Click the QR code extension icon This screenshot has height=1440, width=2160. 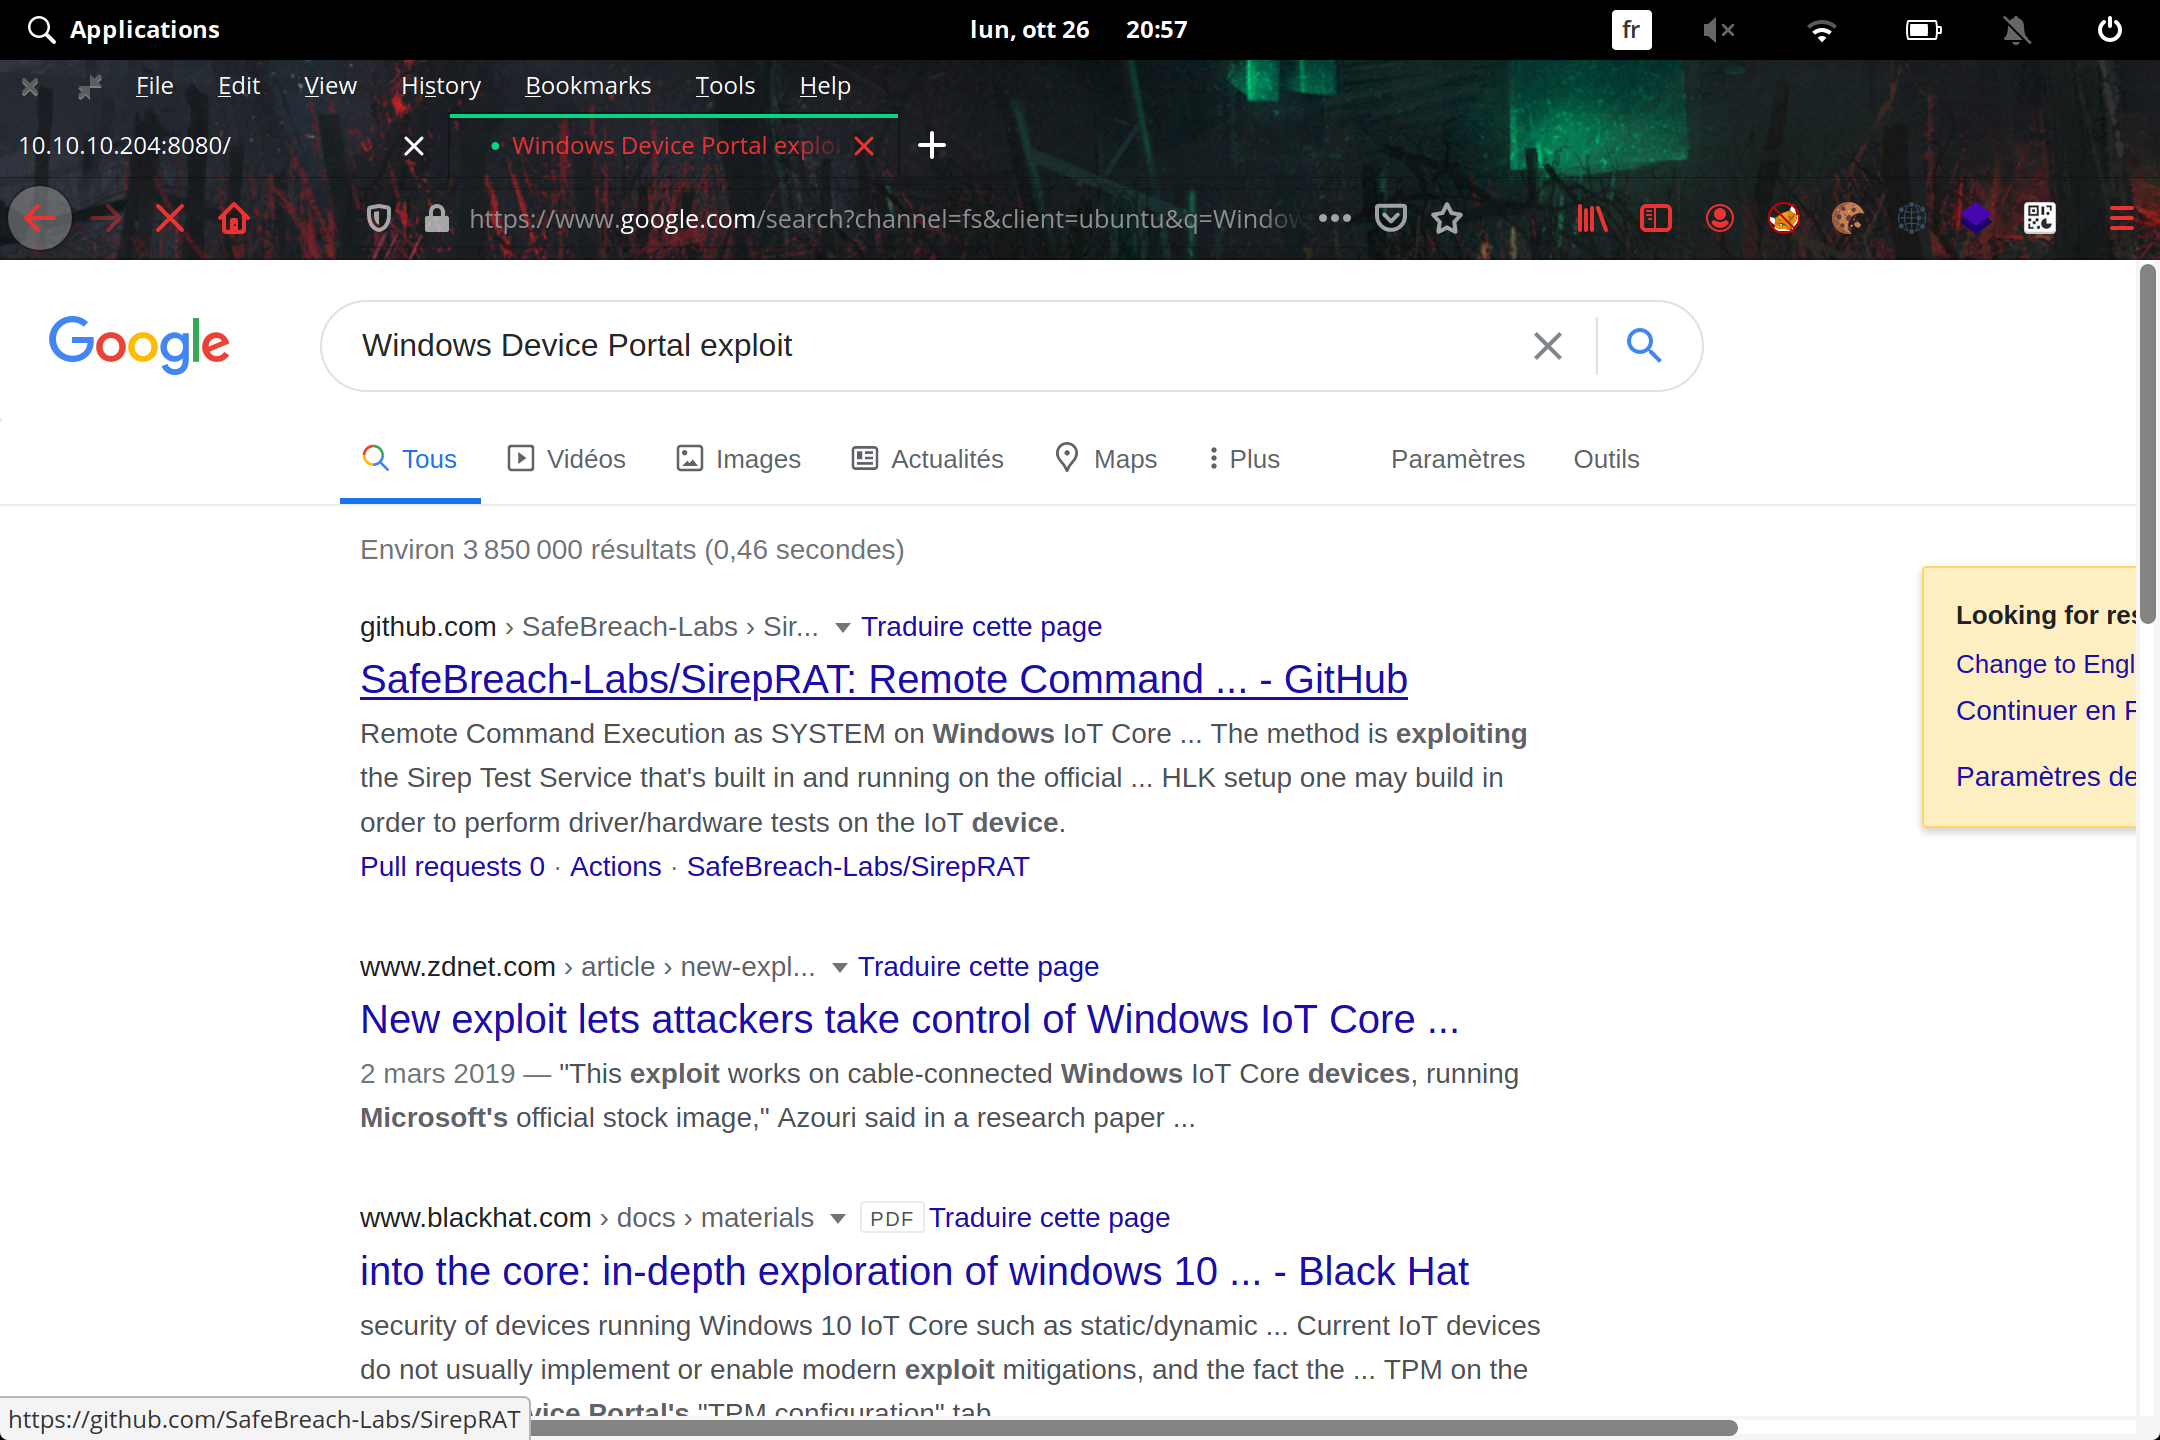coord(2040,218)
